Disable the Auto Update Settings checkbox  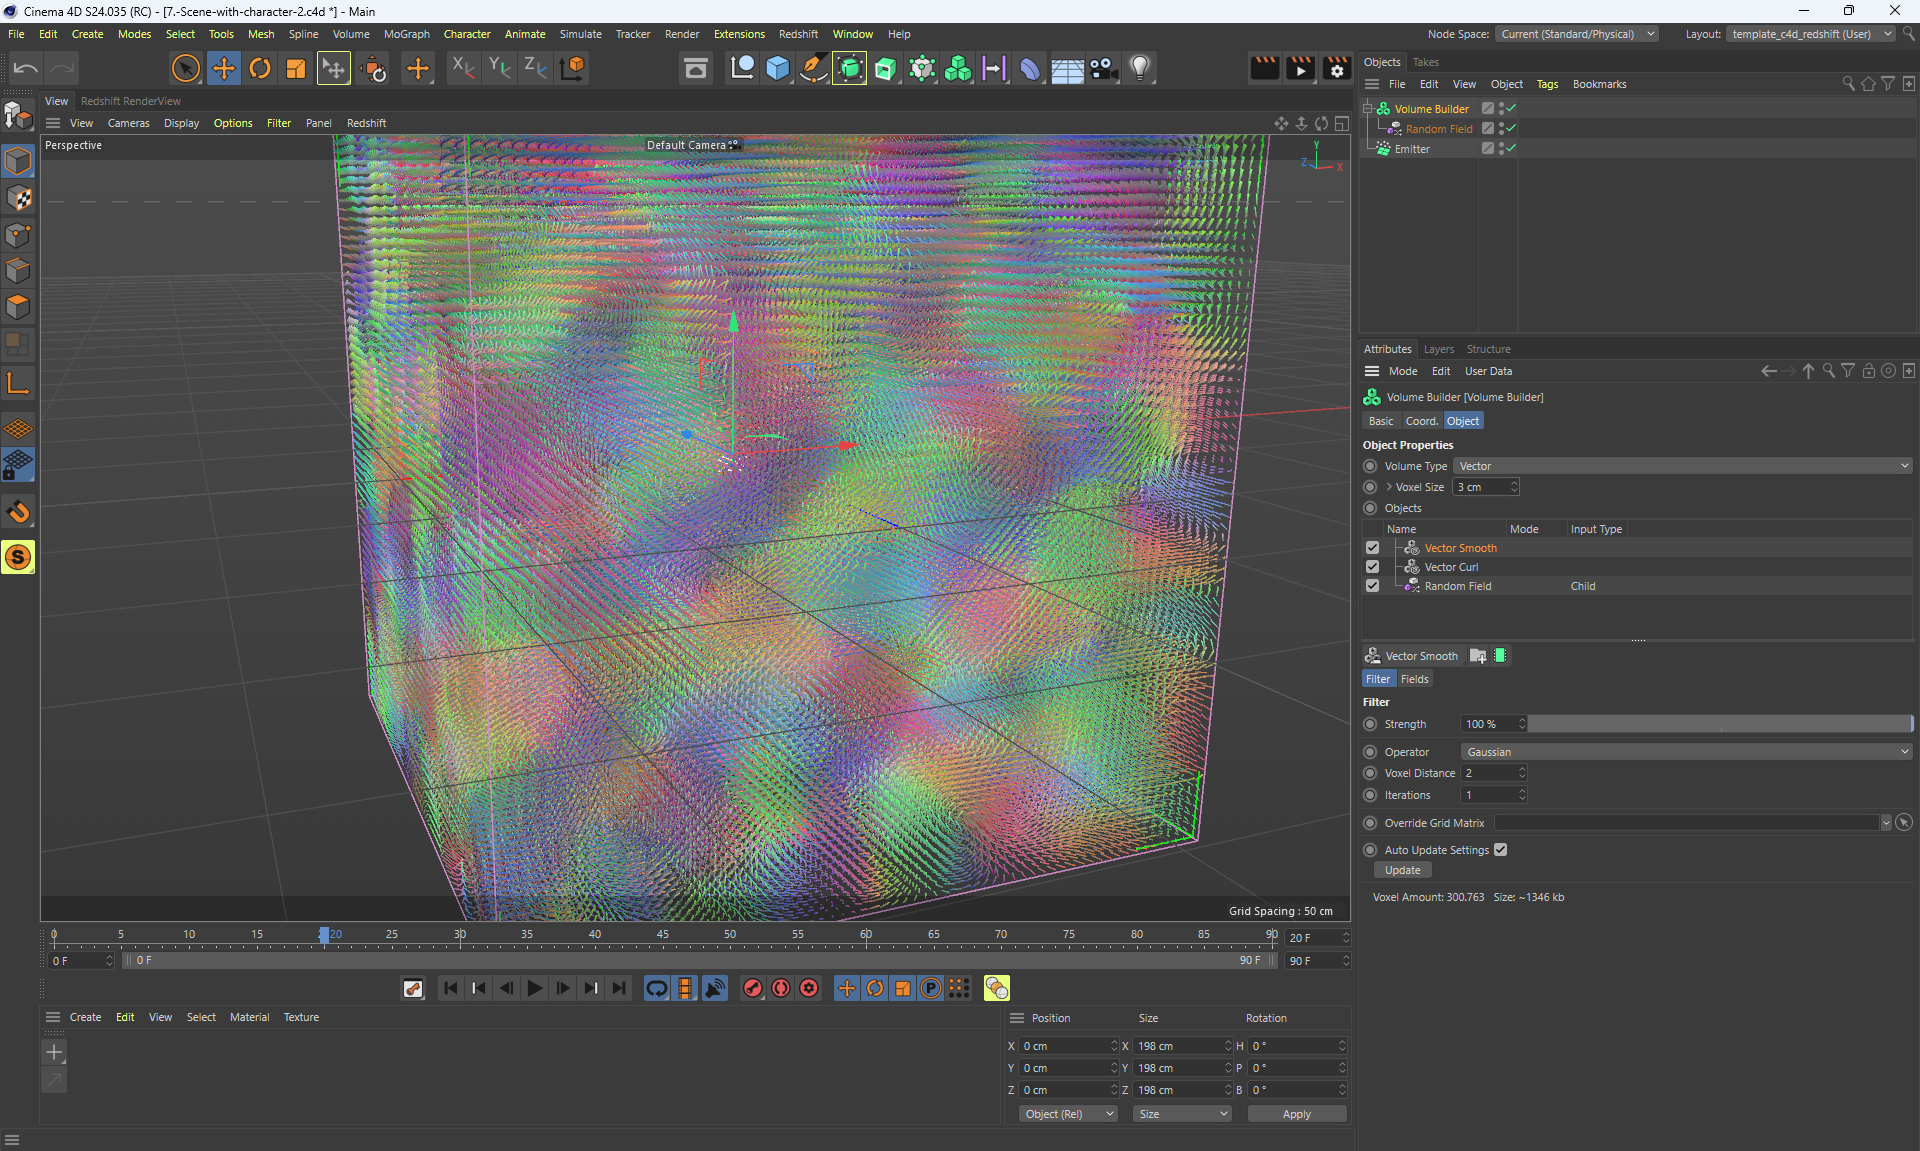[1501, 850]
